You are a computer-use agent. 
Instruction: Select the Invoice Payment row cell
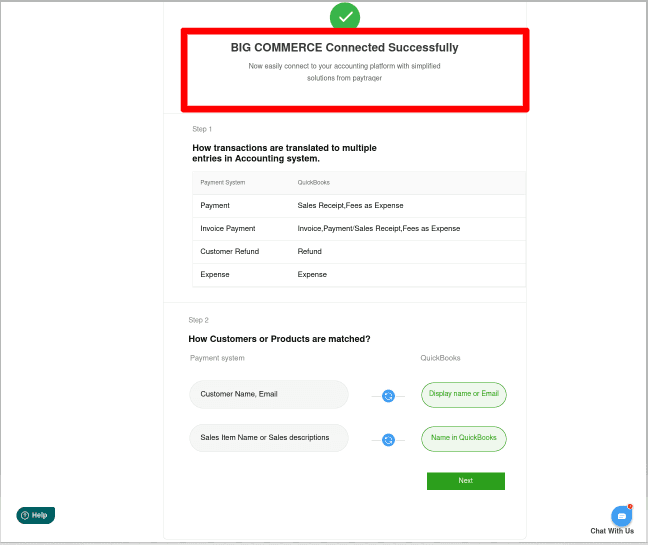tap(228, 228)
